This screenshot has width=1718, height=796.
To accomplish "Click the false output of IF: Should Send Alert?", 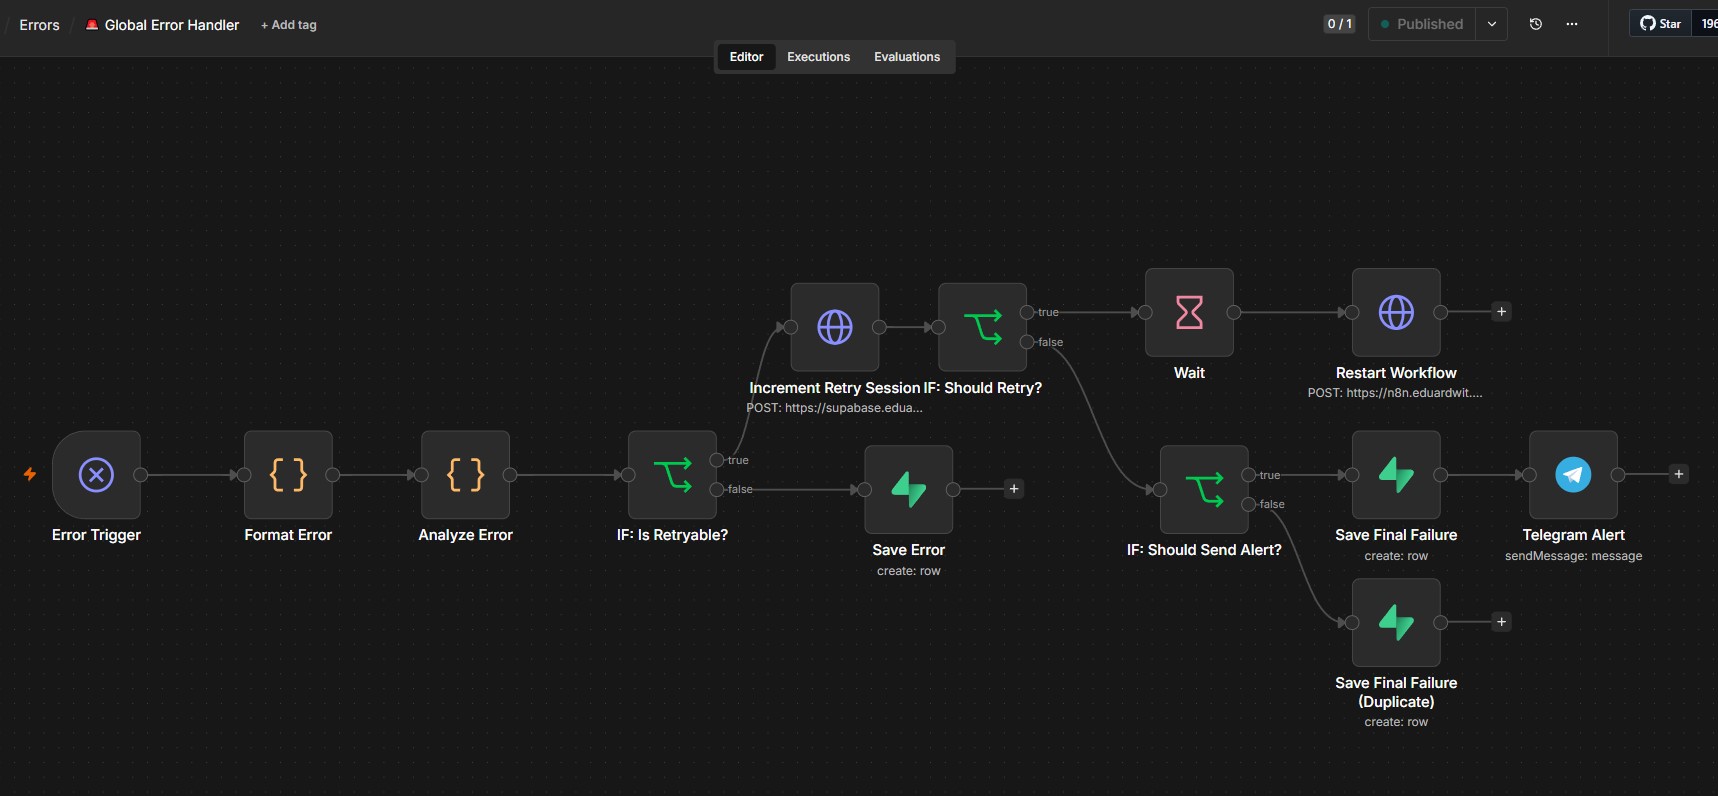I will tap(1249, 504).
